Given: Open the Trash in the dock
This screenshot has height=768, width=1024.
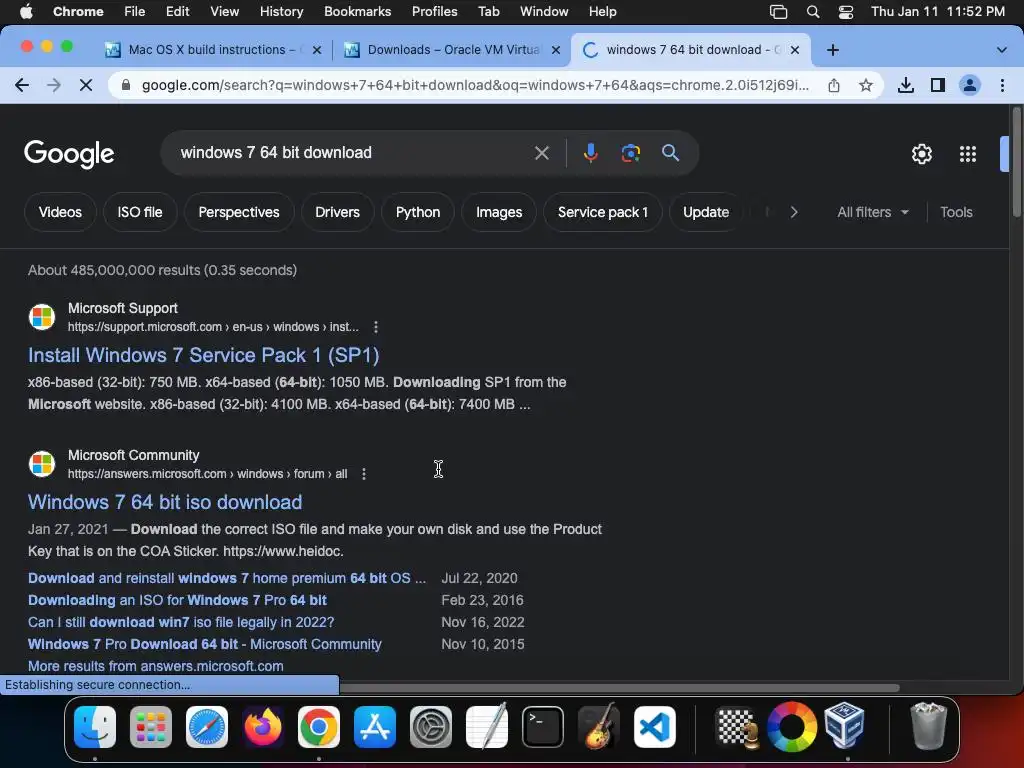Looking at the screenshot, I should pos(928,726).
